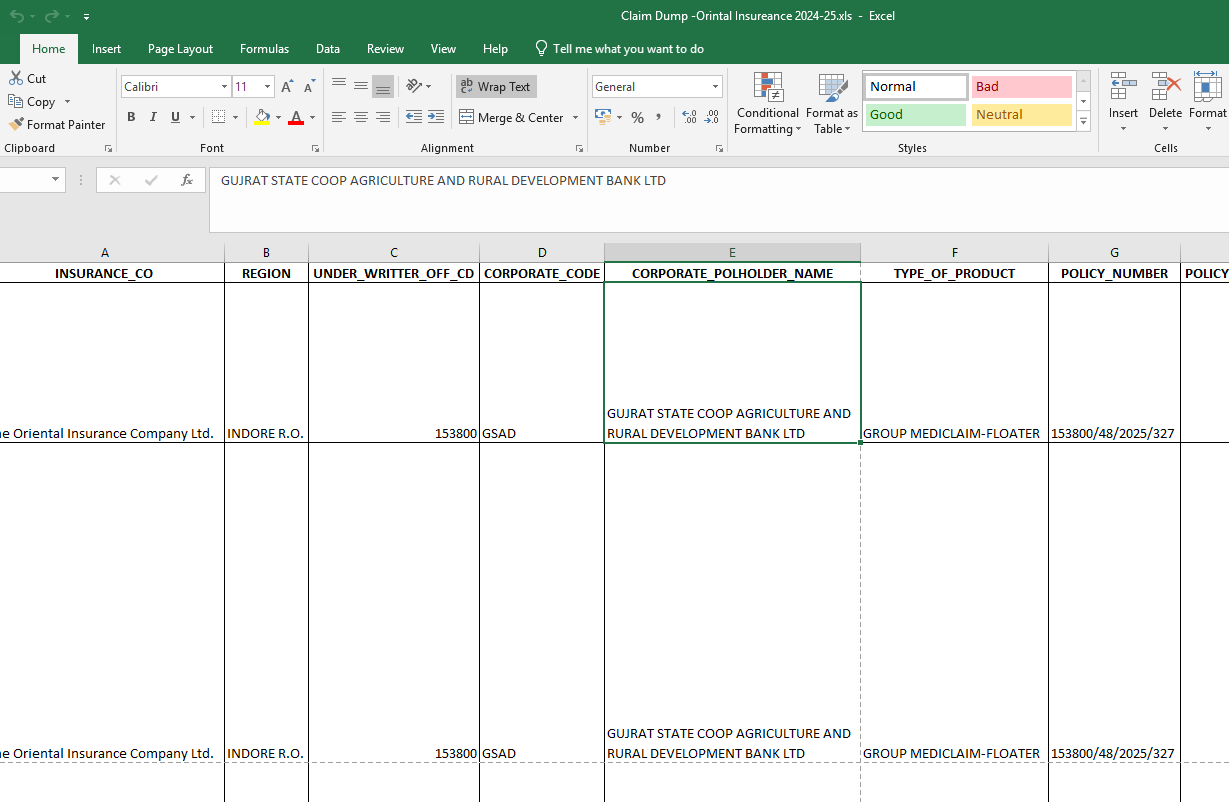Select Middle Align icon

tap(361, 87)
